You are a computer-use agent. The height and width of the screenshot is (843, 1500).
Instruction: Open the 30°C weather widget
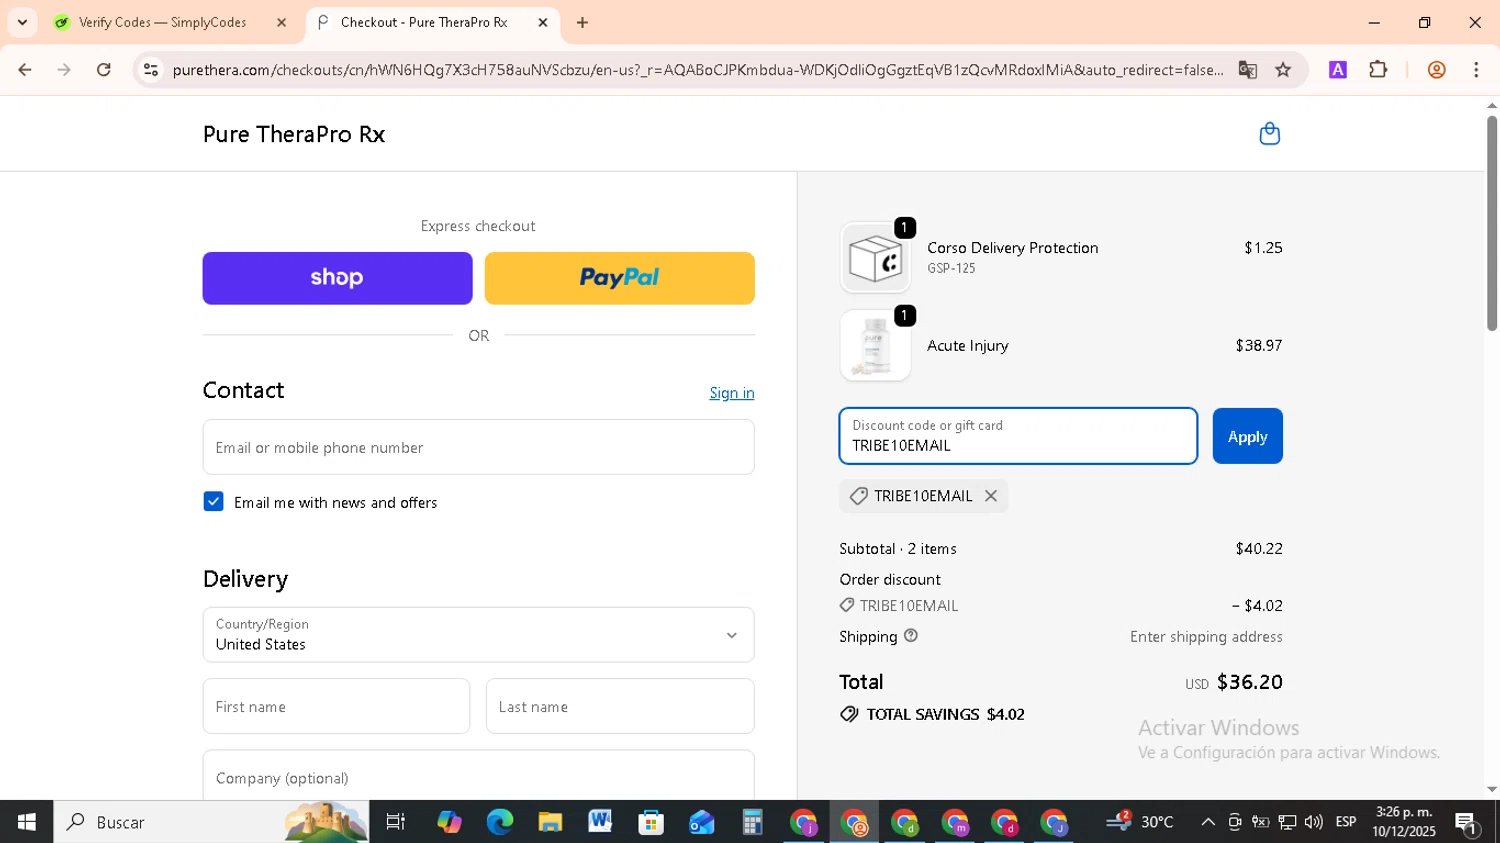[1140, 822]
